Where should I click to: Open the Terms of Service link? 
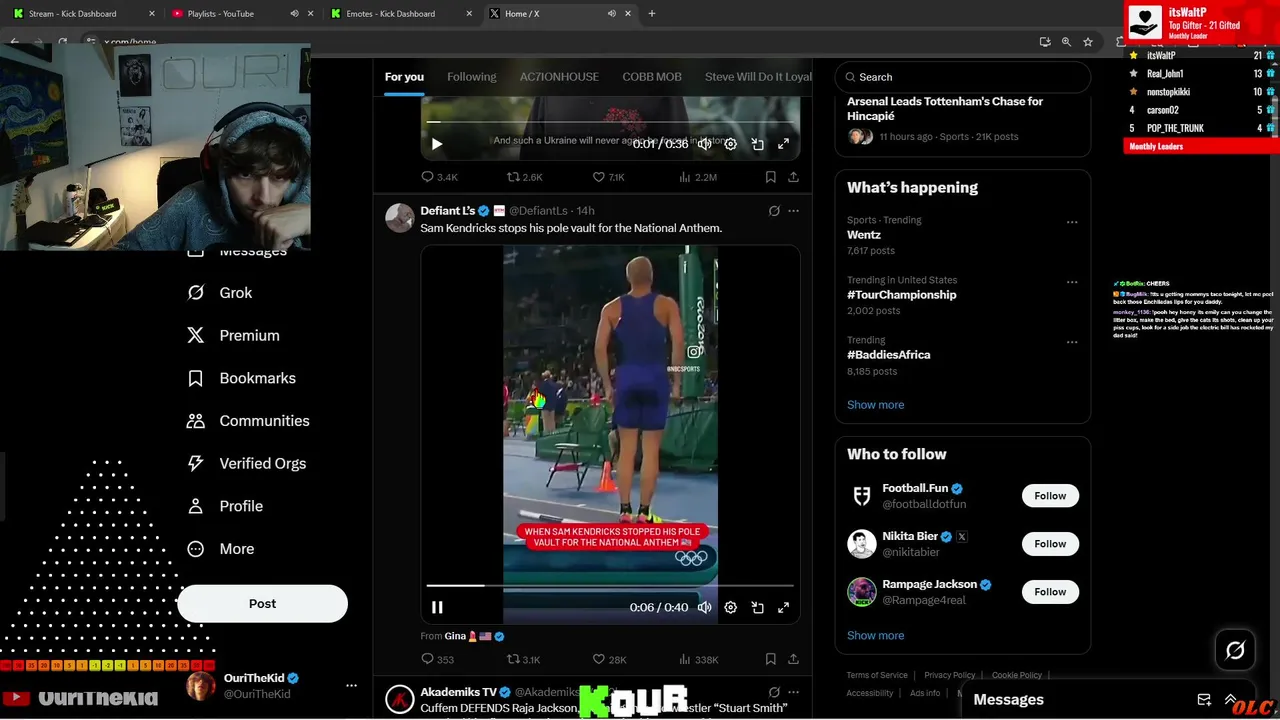tap(877, 675)
